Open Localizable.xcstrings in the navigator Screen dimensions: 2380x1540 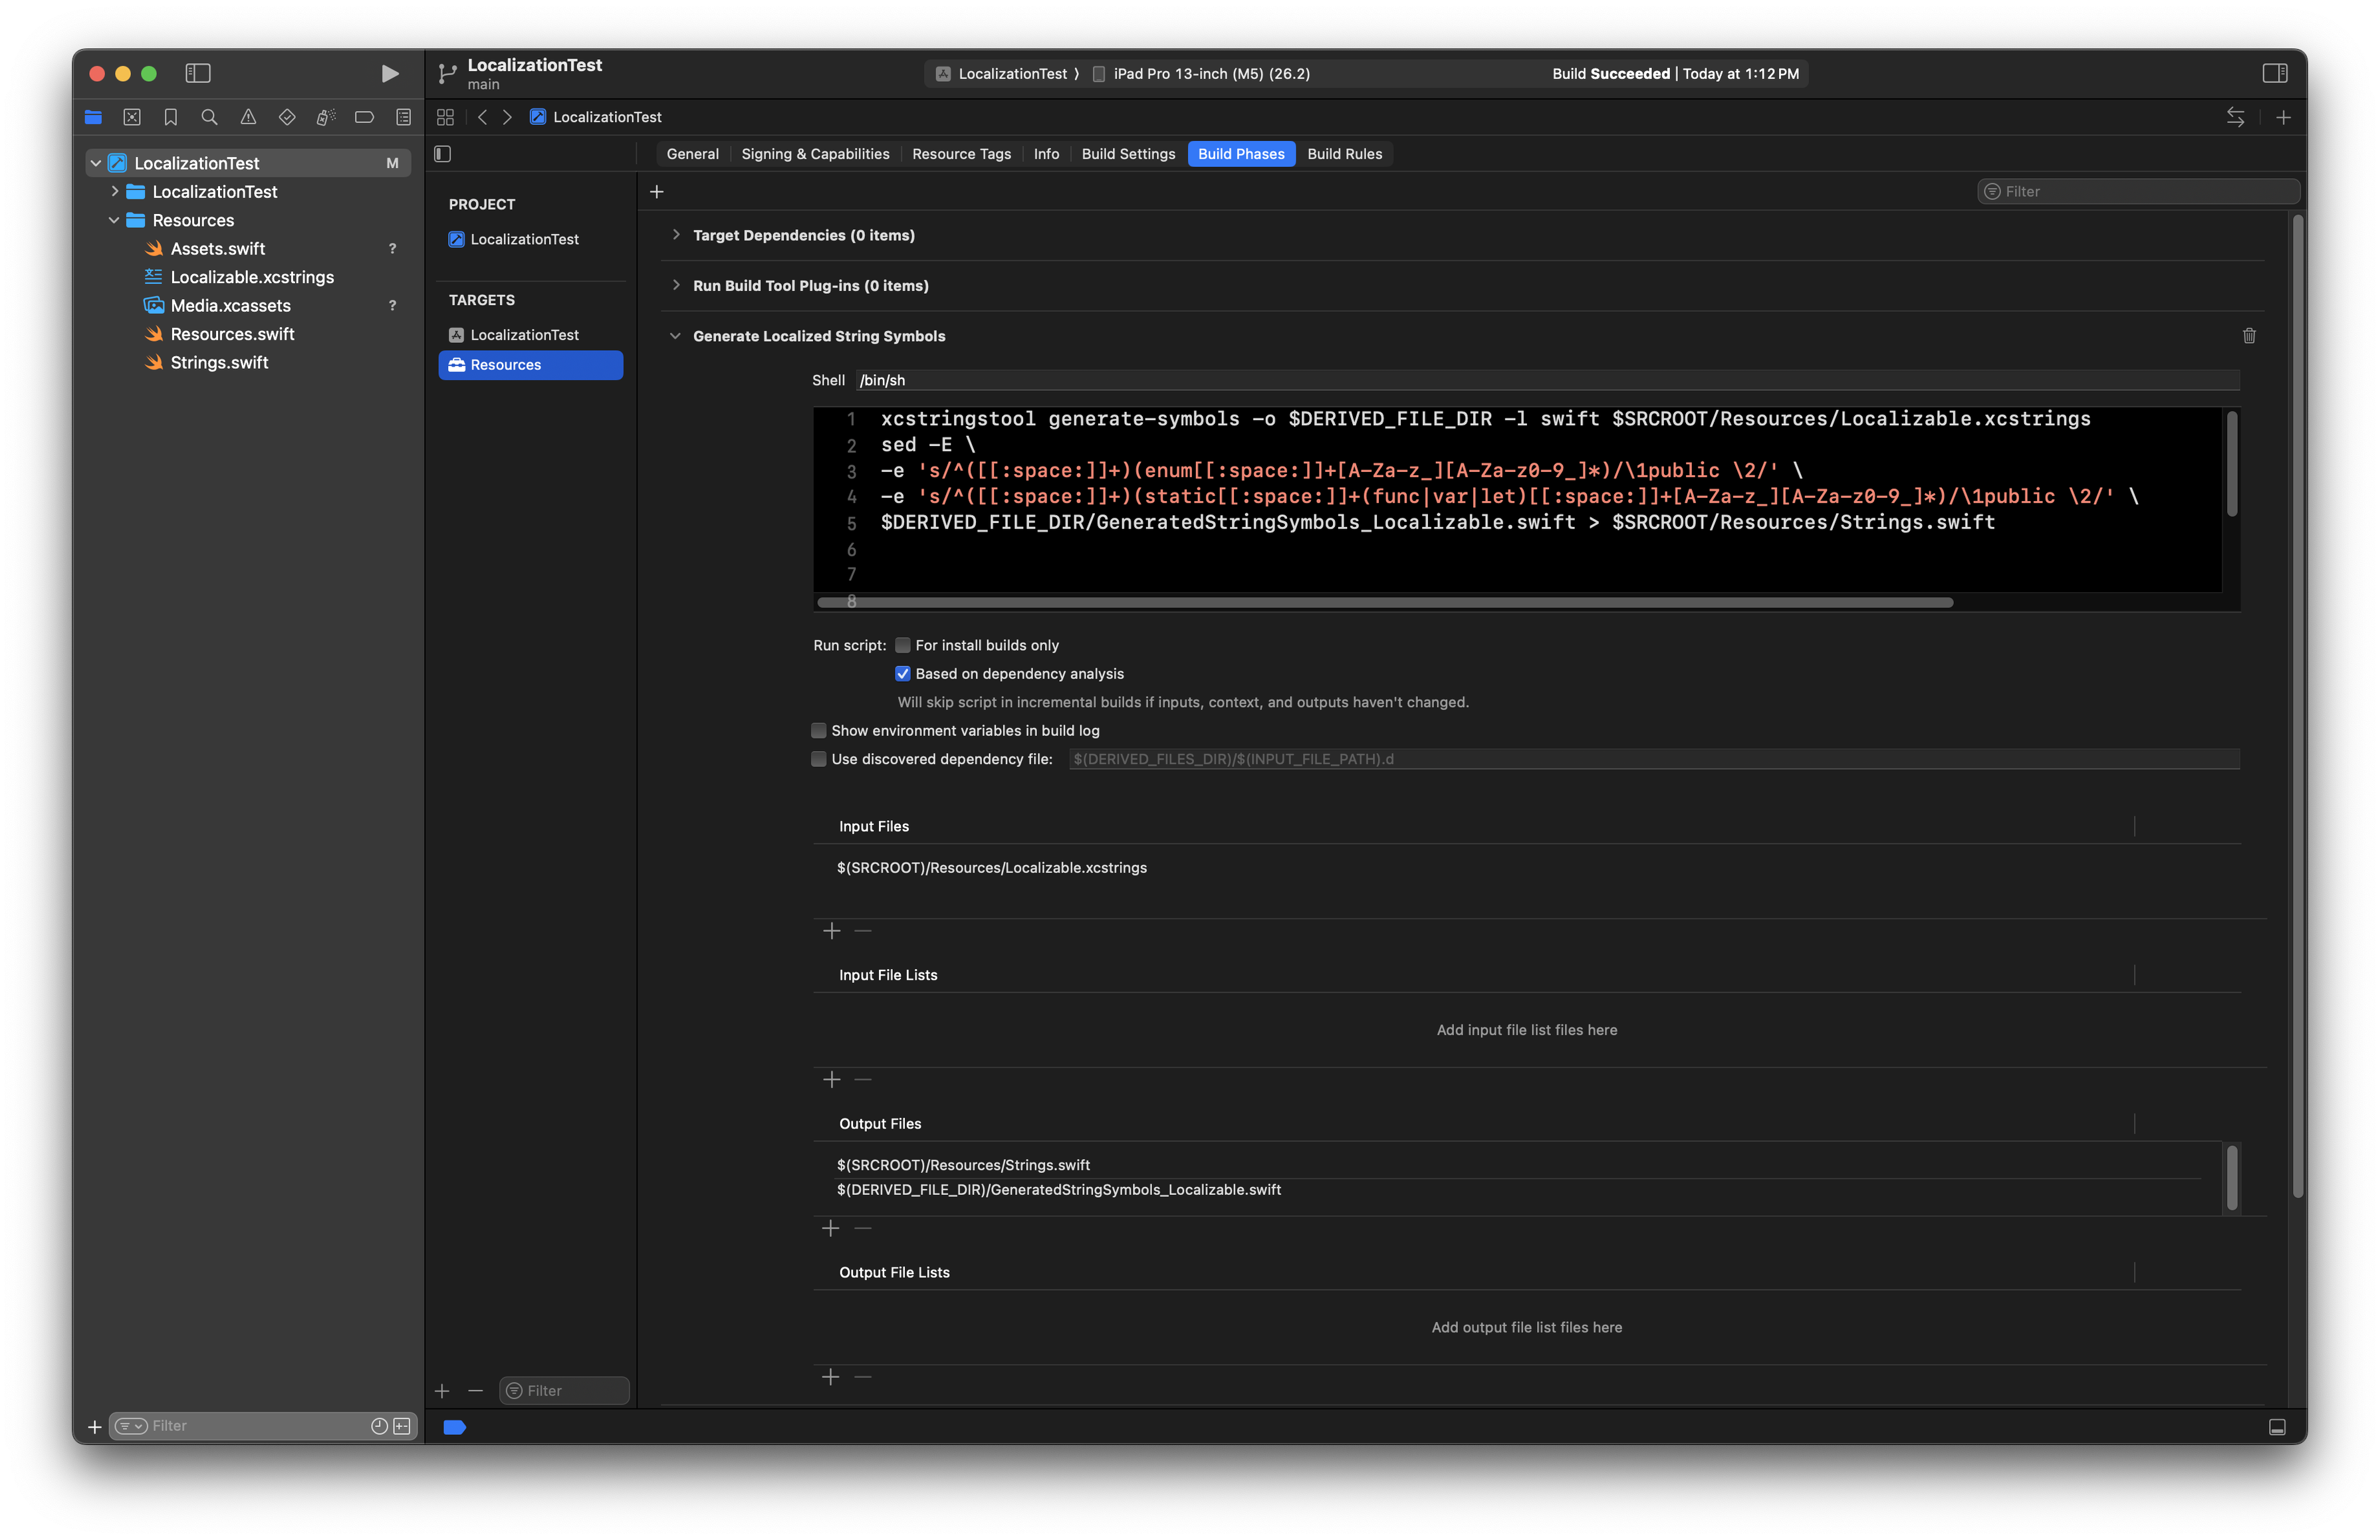point(252,277)
